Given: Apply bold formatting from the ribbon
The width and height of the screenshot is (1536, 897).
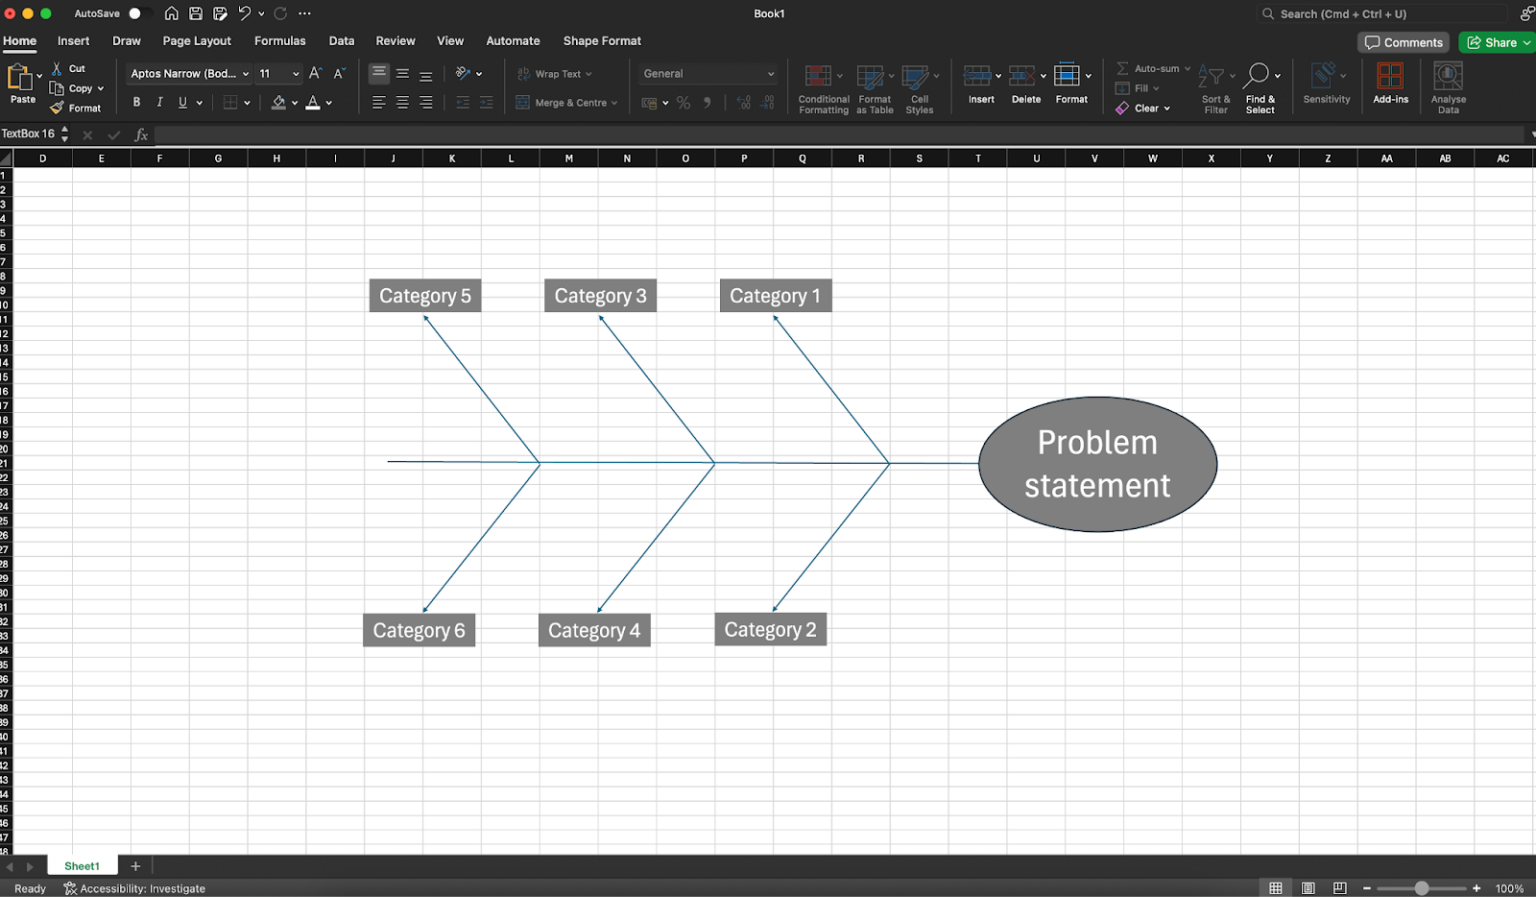Looking at the screenshot, I should tap(136, 102).
